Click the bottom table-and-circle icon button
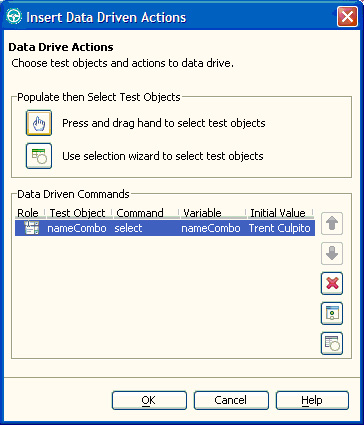 coord(332,344)
